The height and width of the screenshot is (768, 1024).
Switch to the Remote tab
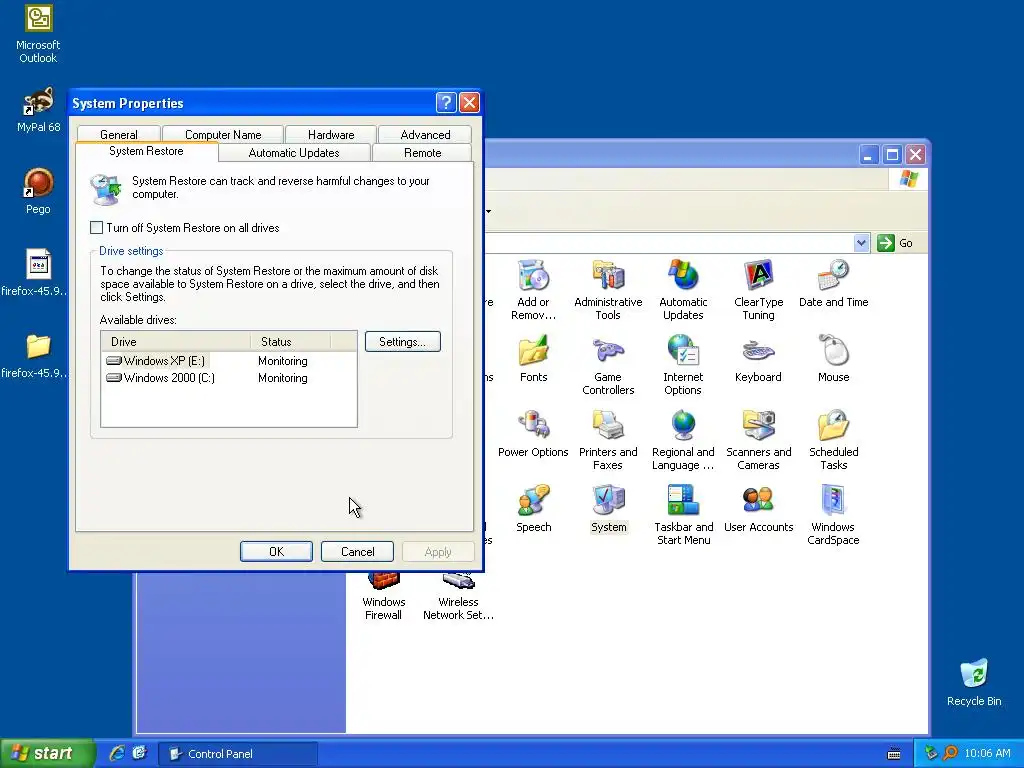click(423, 153)
